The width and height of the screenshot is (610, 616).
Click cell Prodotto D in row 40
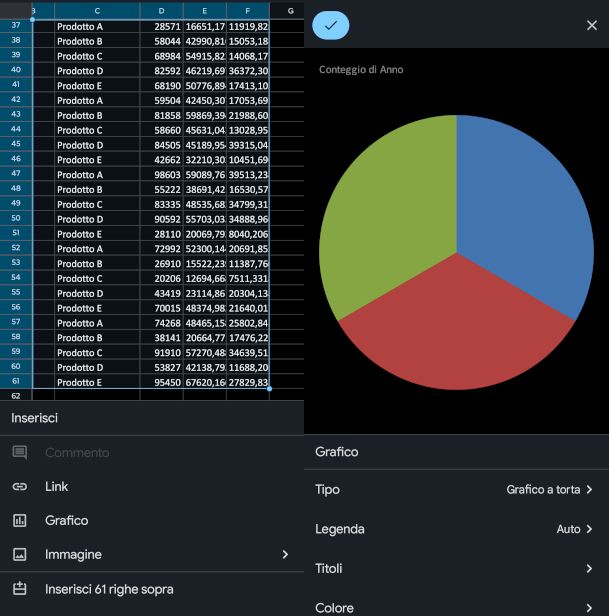97,71
